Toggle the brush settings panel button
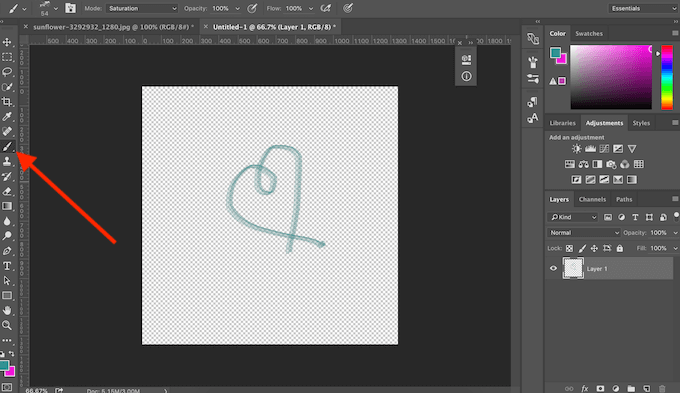The image size is (680, 393). (x=70, y=8)
